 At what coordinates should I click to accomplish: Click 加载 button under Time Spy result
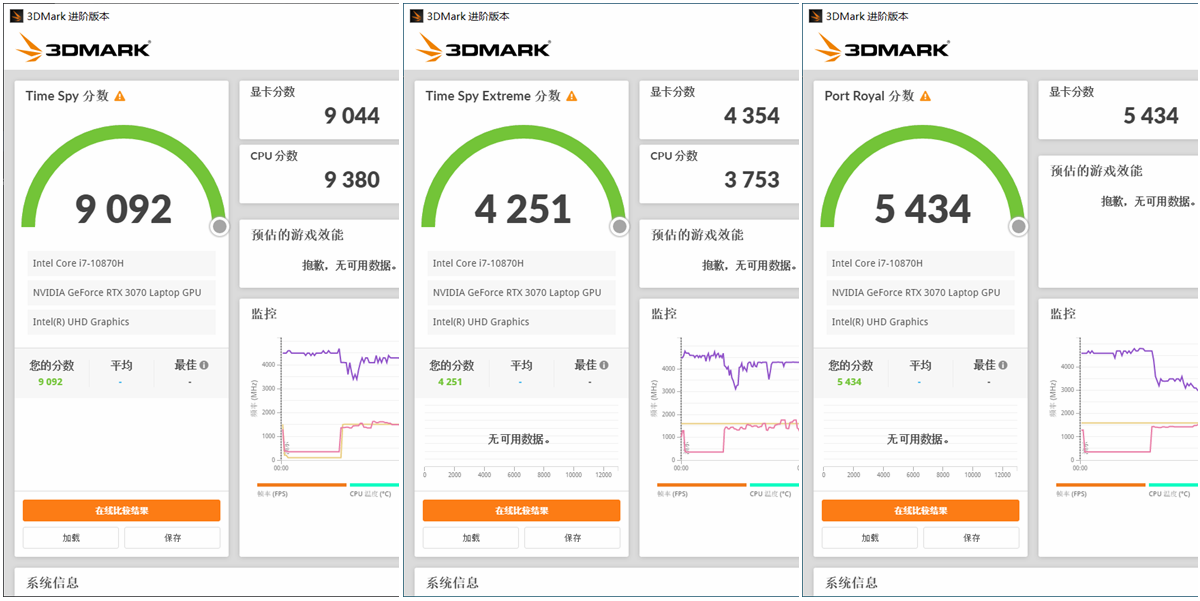coord(71,538)
